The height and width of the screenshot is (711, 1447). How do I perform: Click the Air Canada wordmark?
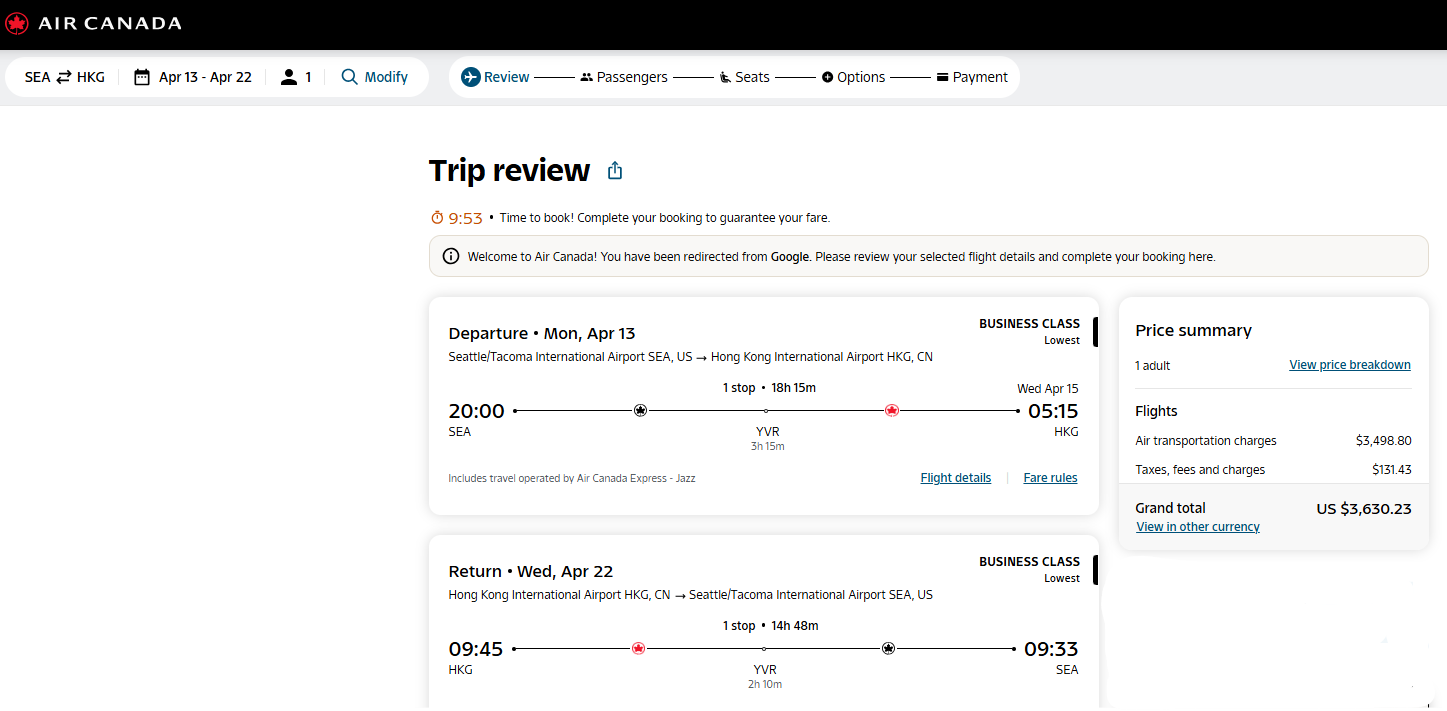tap(111, 23)
